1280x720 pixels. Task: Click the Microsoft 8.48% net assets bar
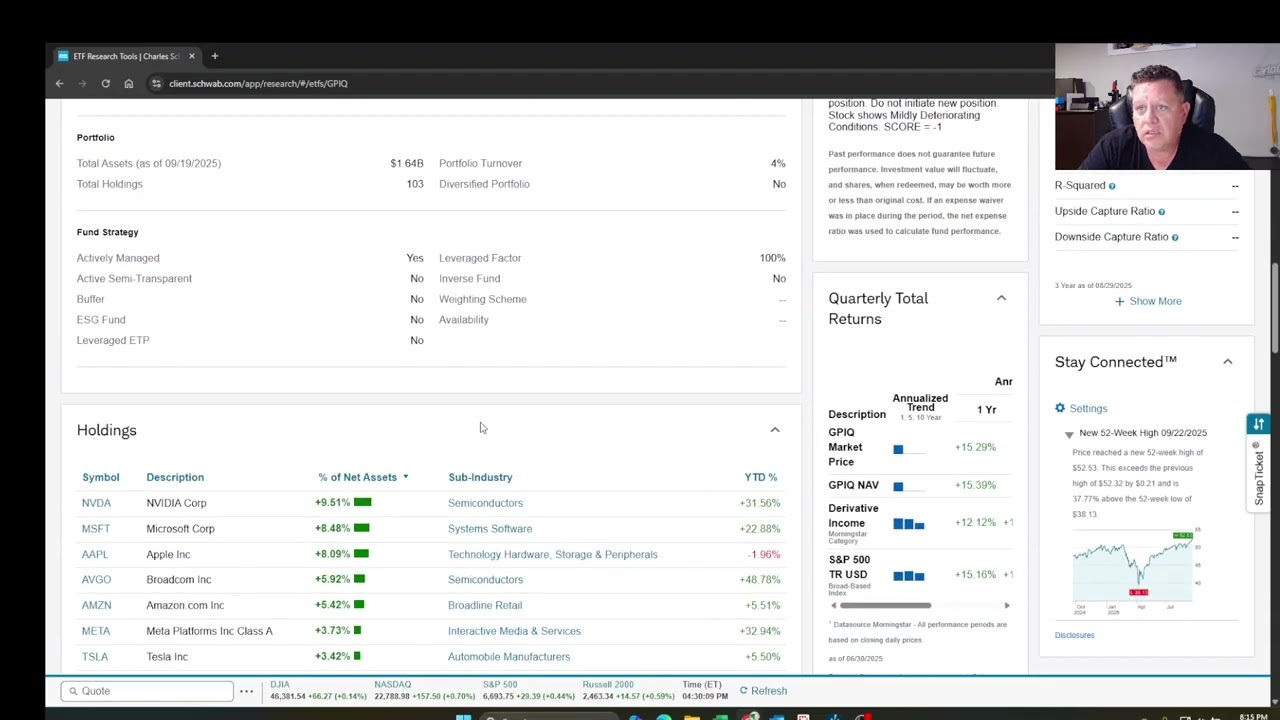(361, 529)
